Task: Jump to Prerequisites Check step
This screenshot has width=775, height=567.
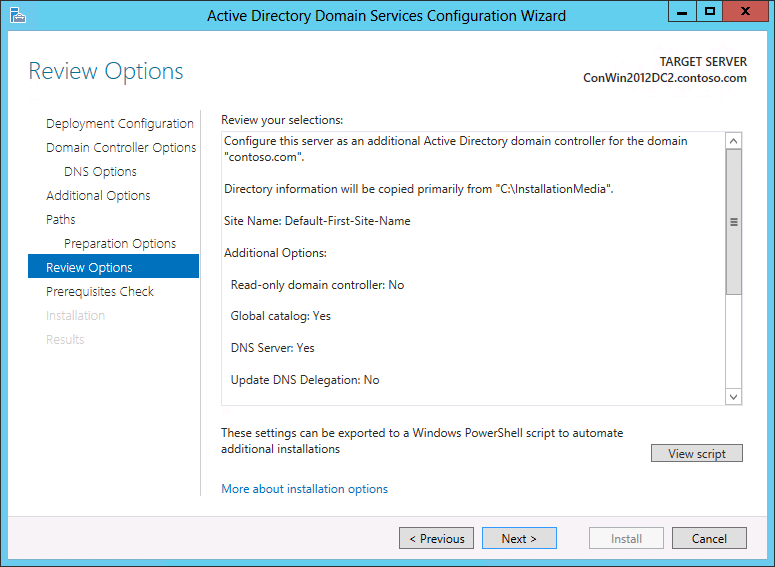Action: pos(100,292)
